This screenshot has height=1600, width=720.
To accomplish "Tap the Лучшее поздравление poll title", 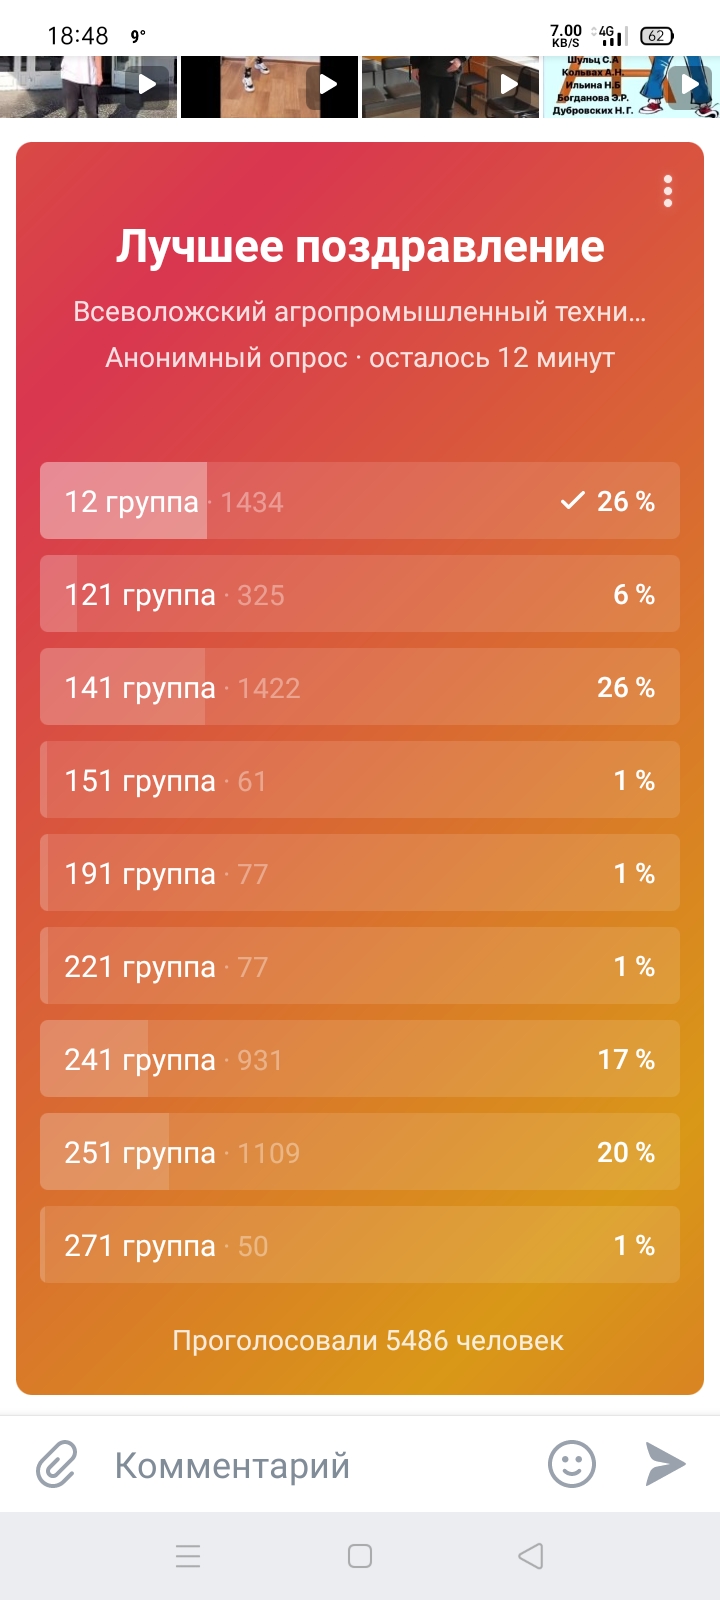I will 360,246.
